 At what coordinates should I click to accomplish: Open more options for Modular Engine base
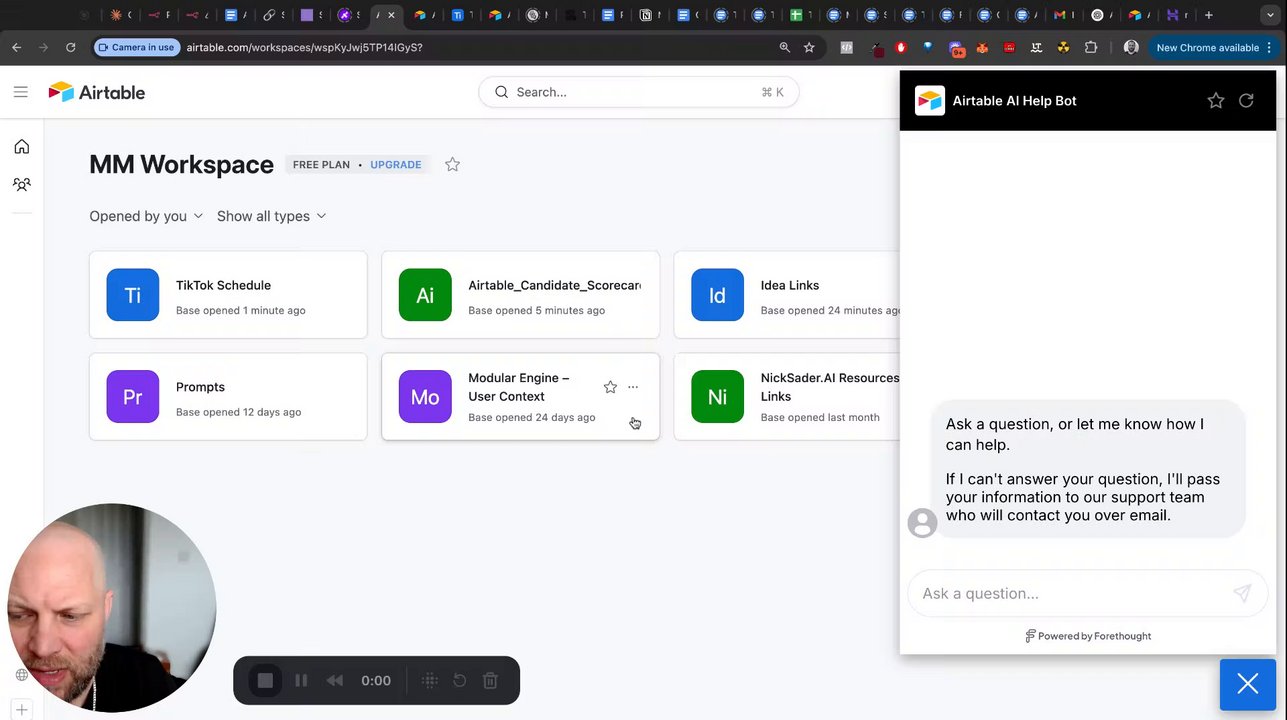[633, 387]
